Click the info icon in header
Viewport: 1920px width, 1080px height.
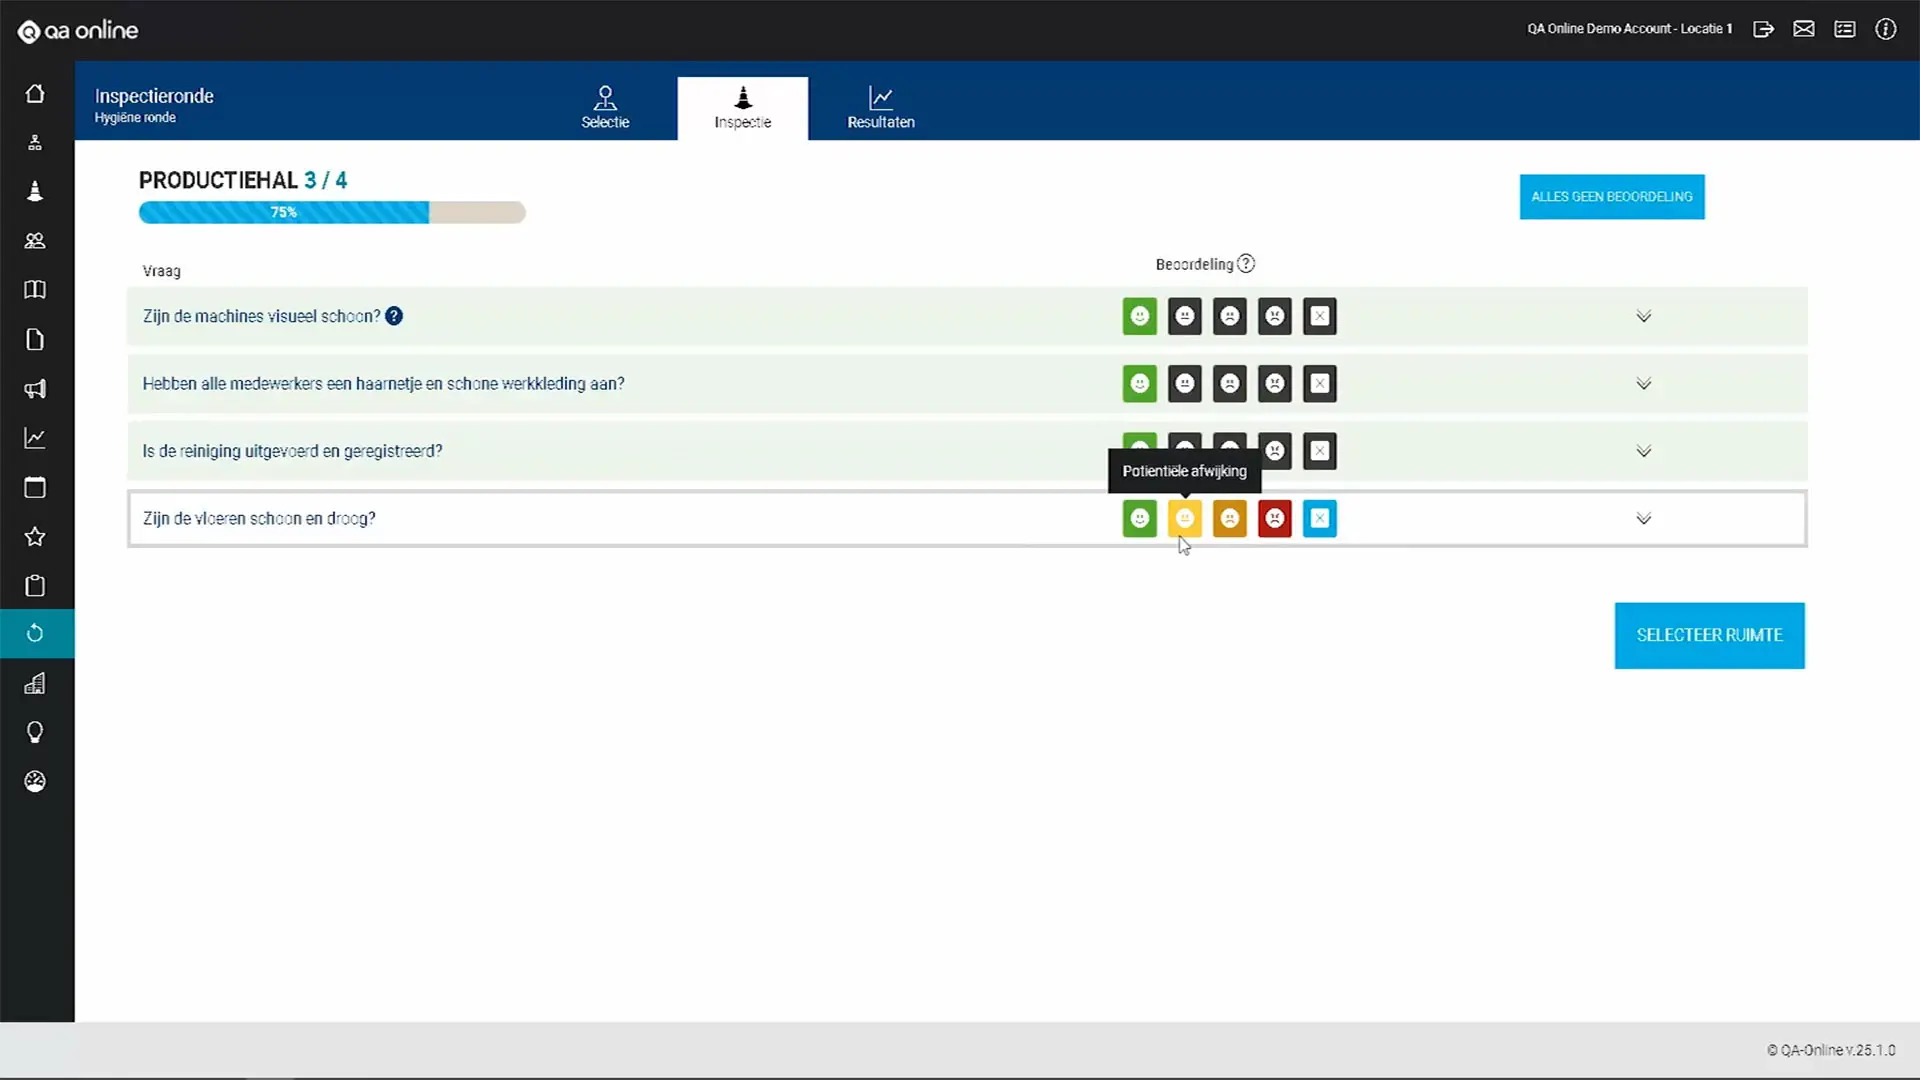pos(1885,29)
